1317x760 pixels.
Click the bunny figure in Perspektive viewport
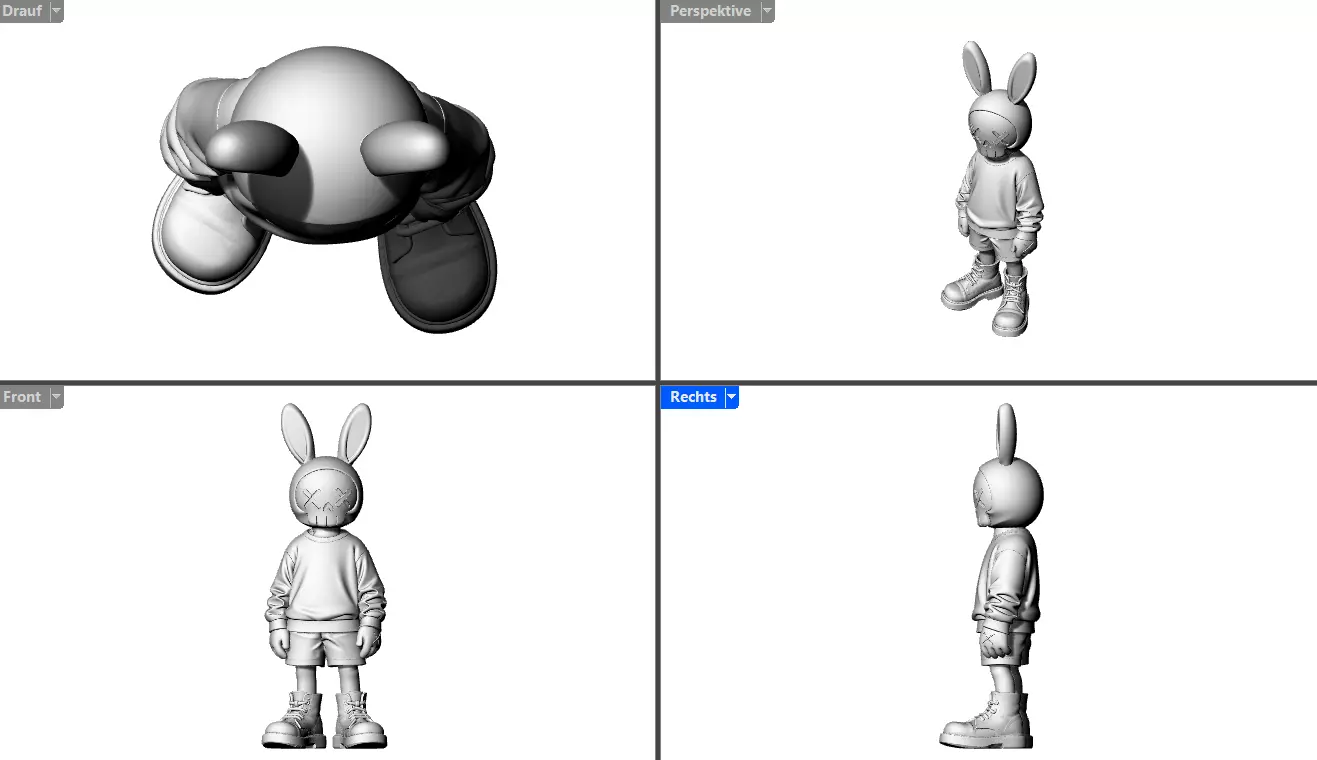pos(992,190)
